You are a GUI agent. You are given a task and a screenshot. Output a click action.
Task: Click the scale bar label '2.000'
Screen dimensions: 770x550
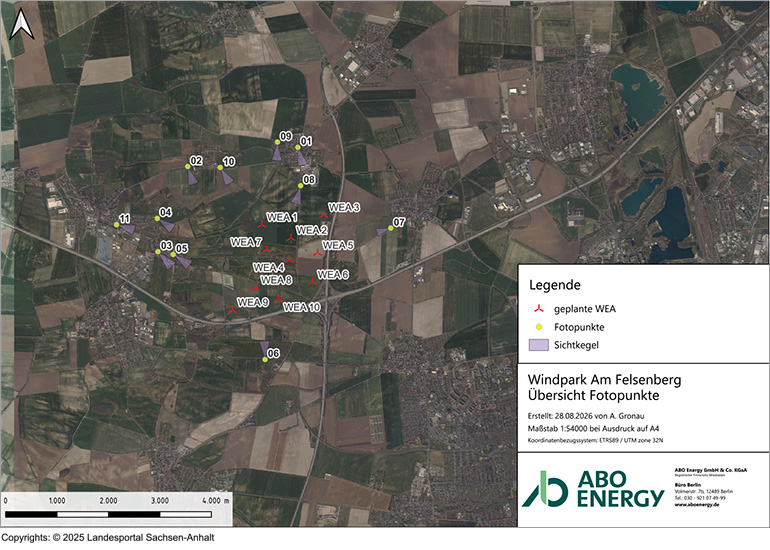[109, 500]
